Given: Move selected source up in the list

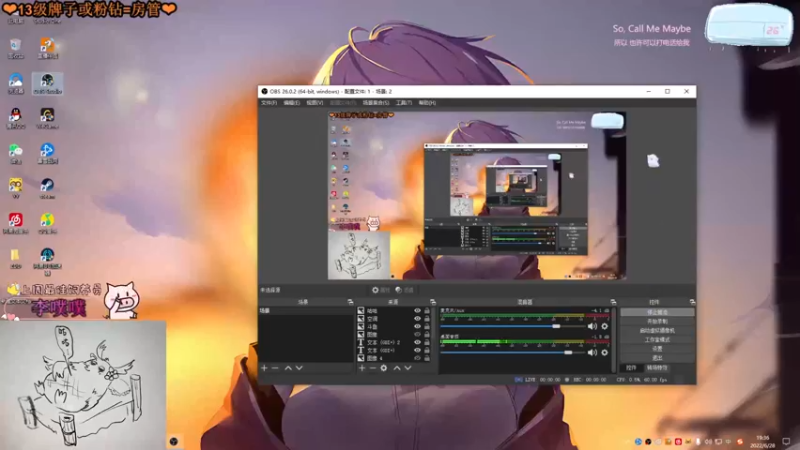Looking at the screenshot, I should point(397,368).
